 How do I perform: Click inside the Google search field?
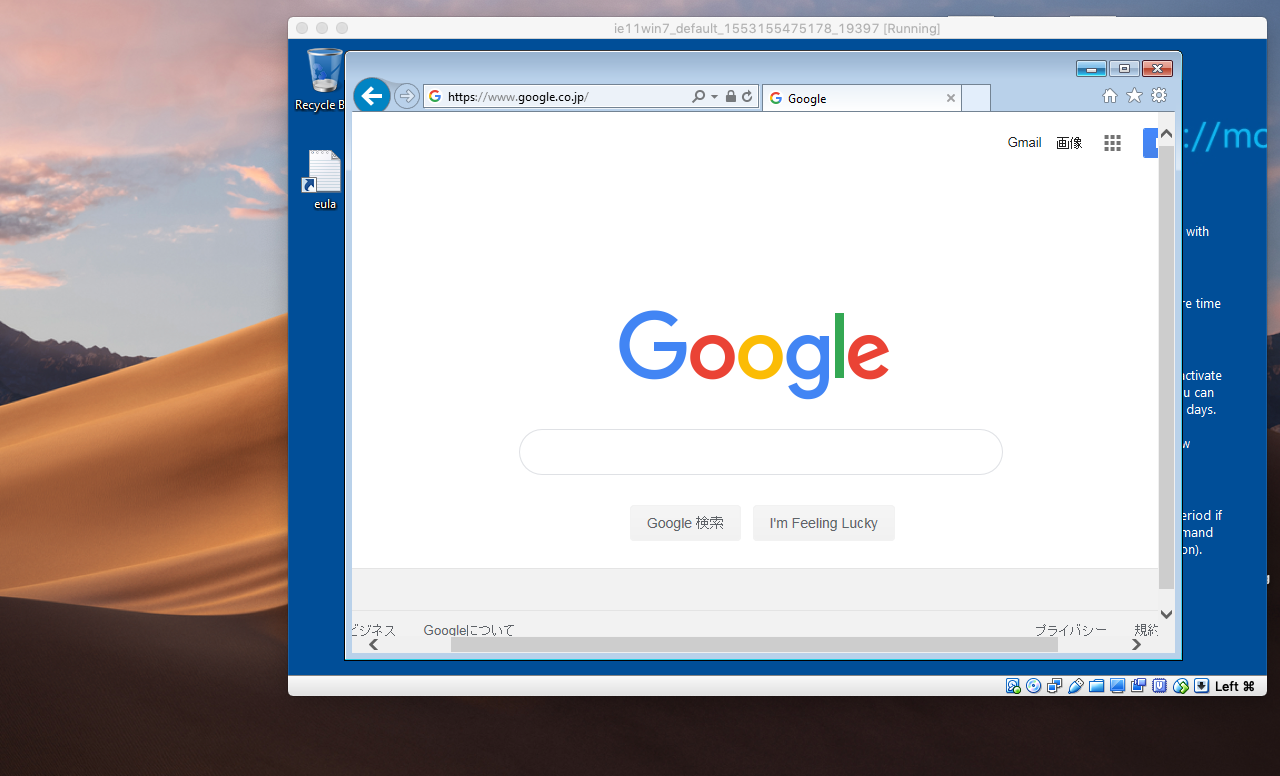(760, 452)
